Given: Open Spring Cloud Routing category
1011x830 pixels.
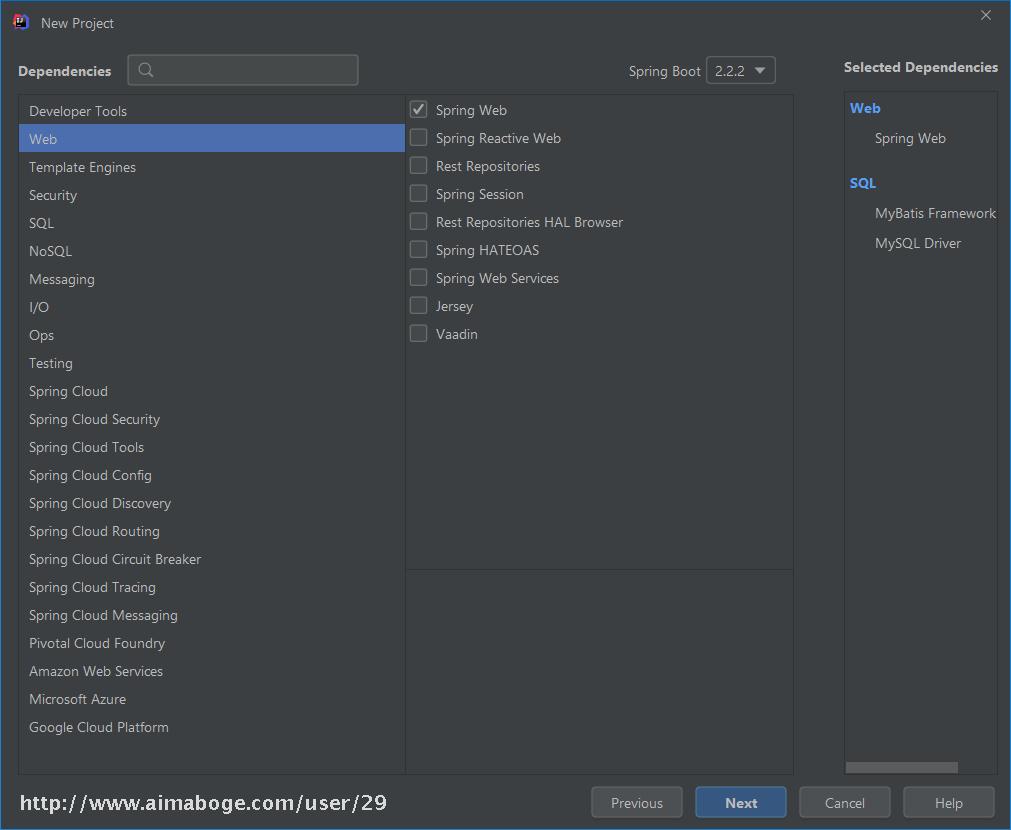Looking at the screenshot, I should 211,531.
